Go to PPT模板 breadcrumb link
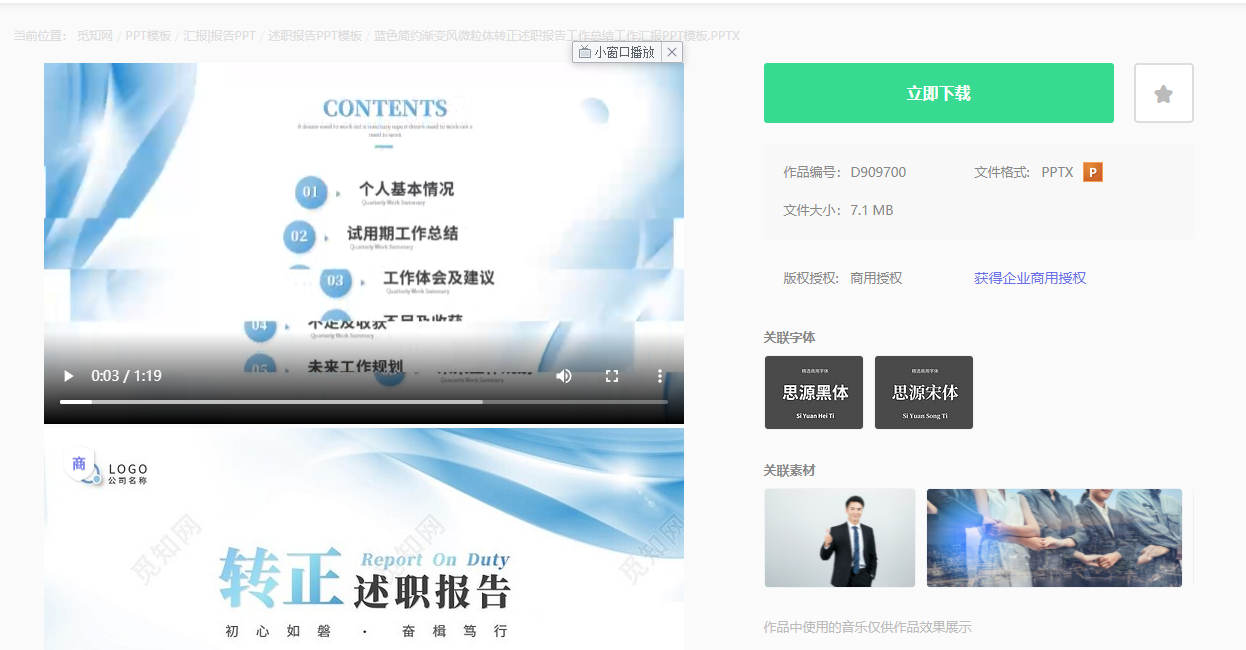This screenshot has width=1246, height=650. point(148,36)
